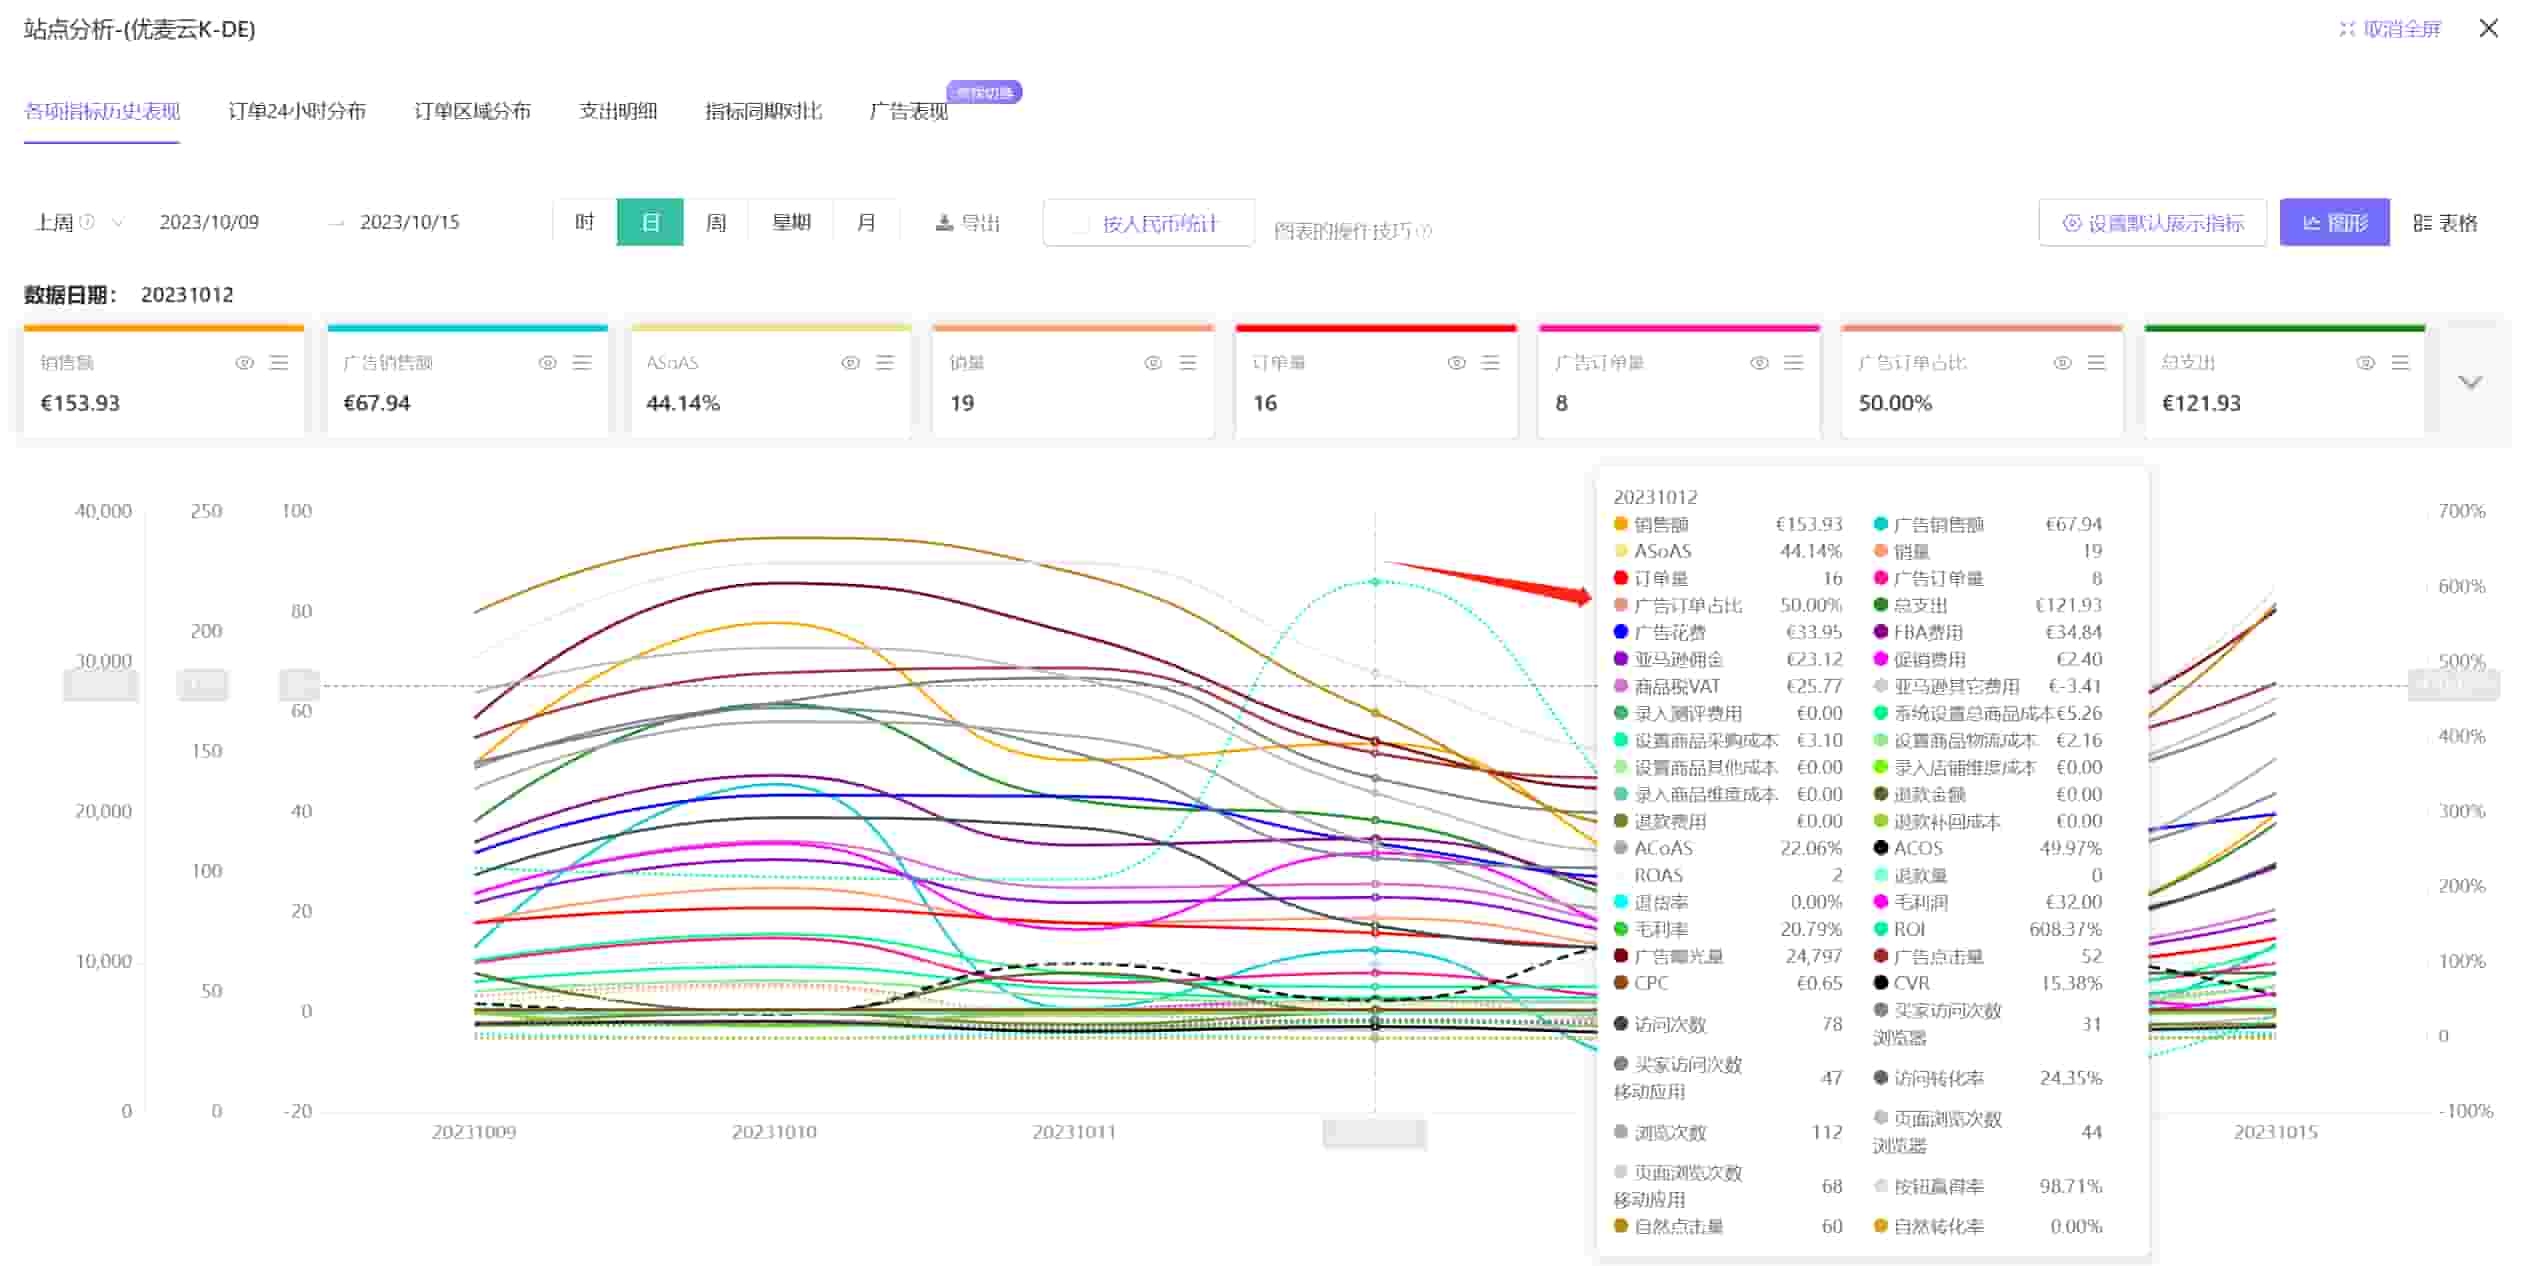Toggle eye icon on 销量 card
The height and width of the screenshot is (1266, 2530).
1153,363
